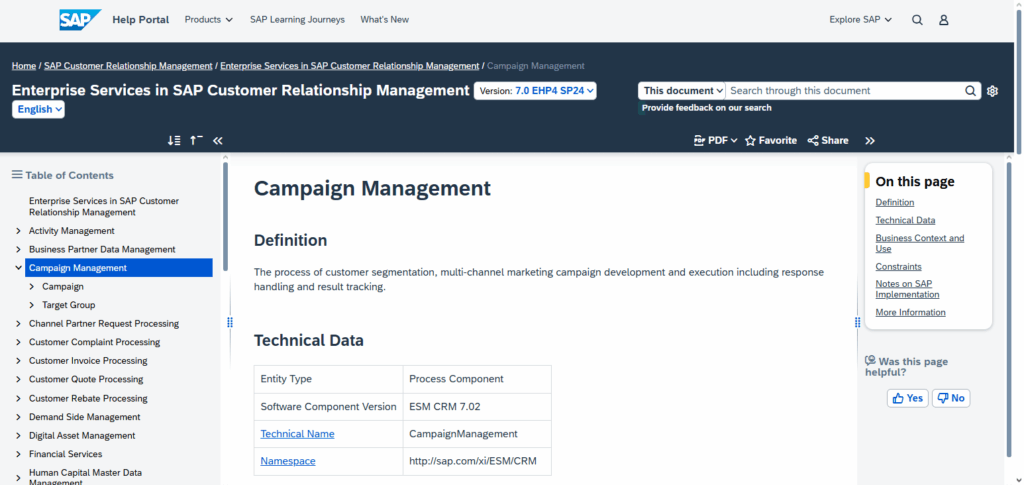Collapse the right side panel with chevrons
The height and width of the screenshot is (485, 1024).
(x=870, y=140)
